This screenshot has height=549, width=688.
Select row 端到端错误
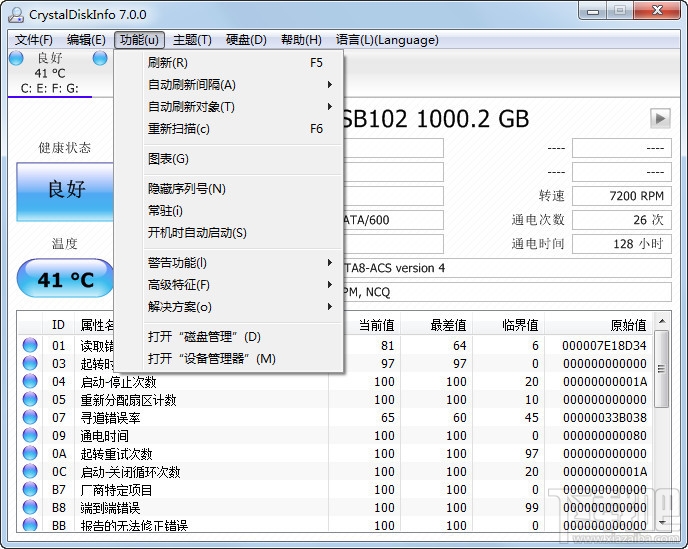click(x=335, y=507)
